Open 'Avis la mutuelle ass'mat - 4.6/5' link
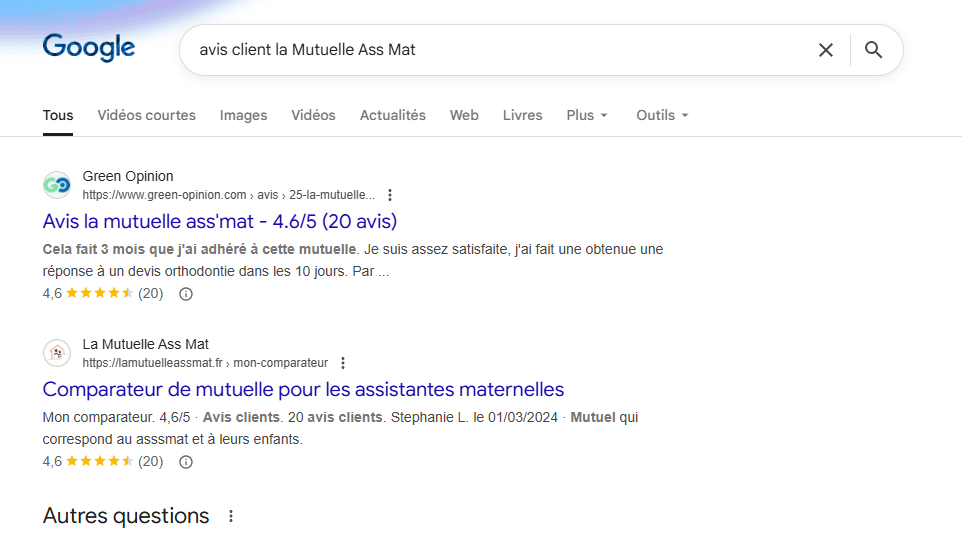Viewport: 962px width, 545px height. coord(220,221)
